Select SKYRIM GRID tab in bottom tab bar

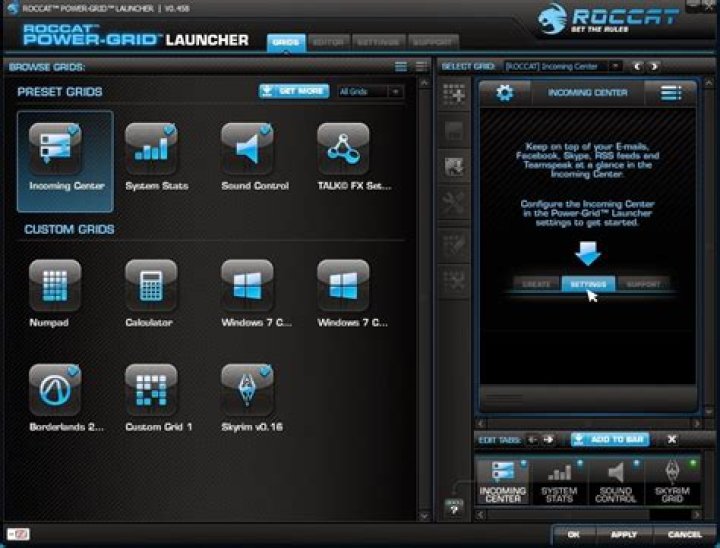672,480
